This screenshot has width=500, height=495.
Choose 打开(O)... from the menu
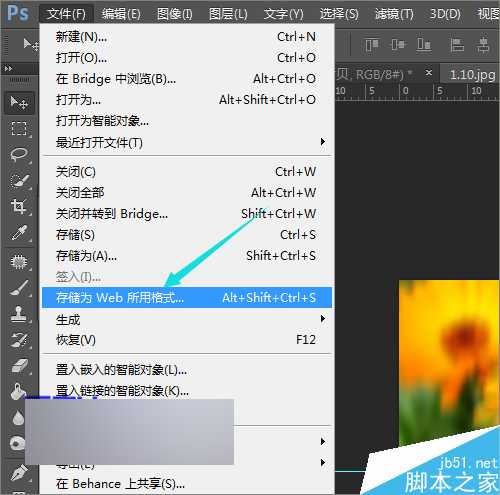(x=187, y=58)
